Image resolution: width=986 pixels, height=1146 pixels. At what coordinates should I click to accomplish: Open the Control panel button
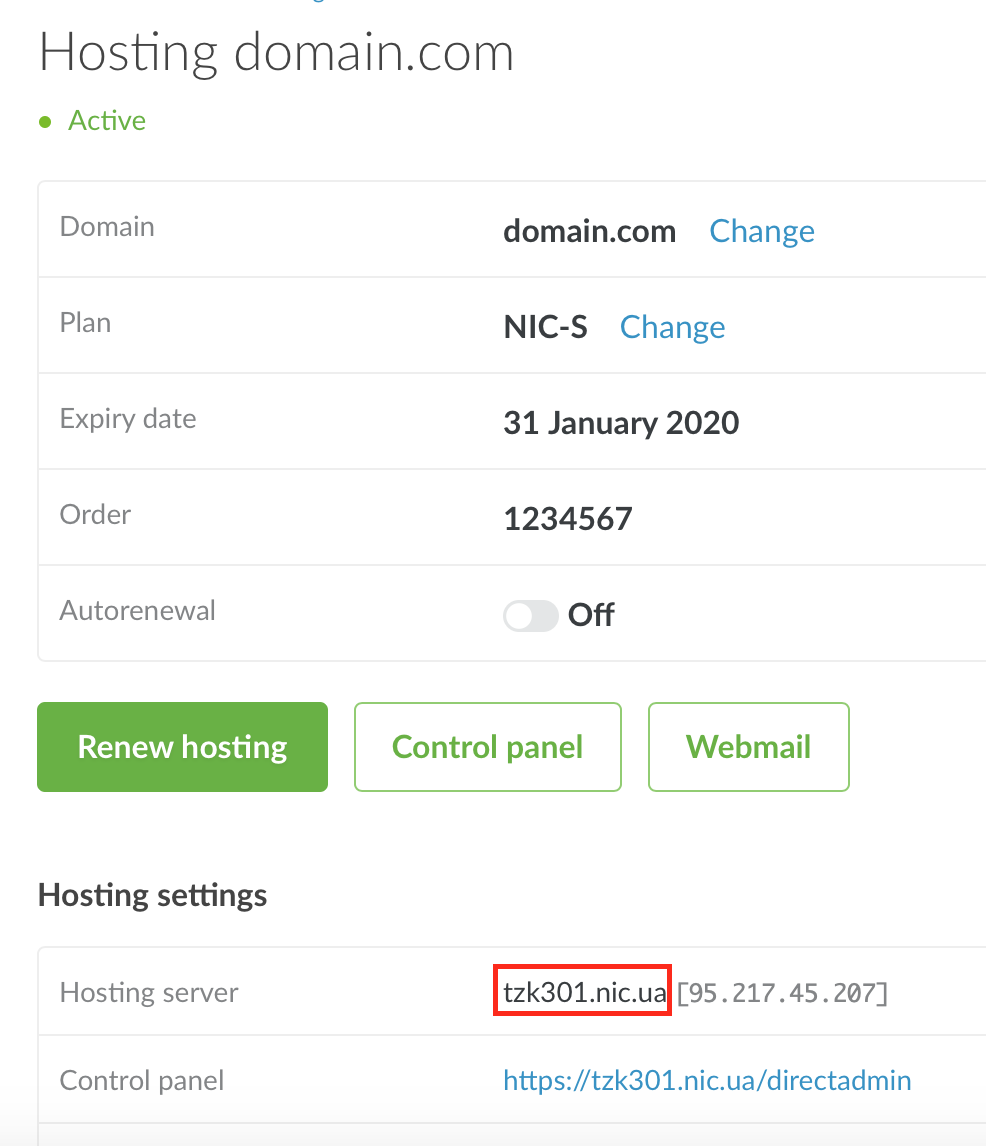(487, 747)
